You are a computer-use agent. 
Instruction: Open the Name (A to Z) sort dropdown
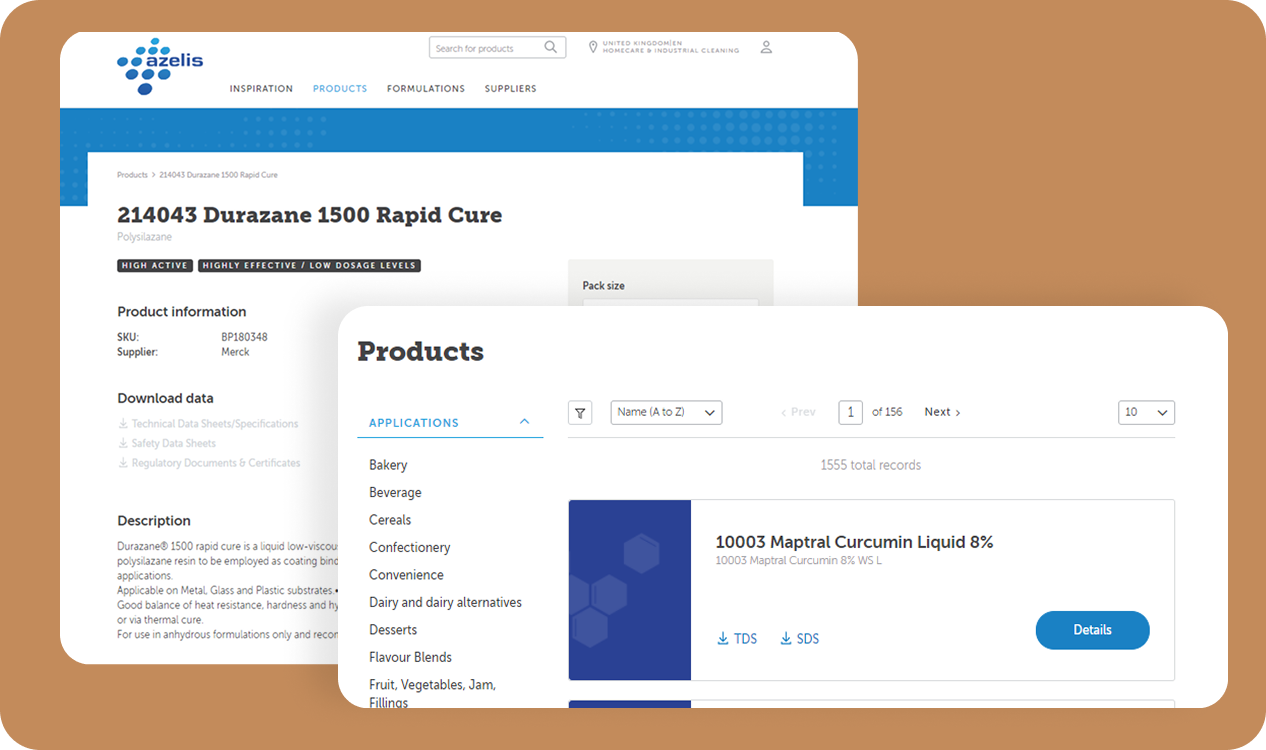coord(666,412)
